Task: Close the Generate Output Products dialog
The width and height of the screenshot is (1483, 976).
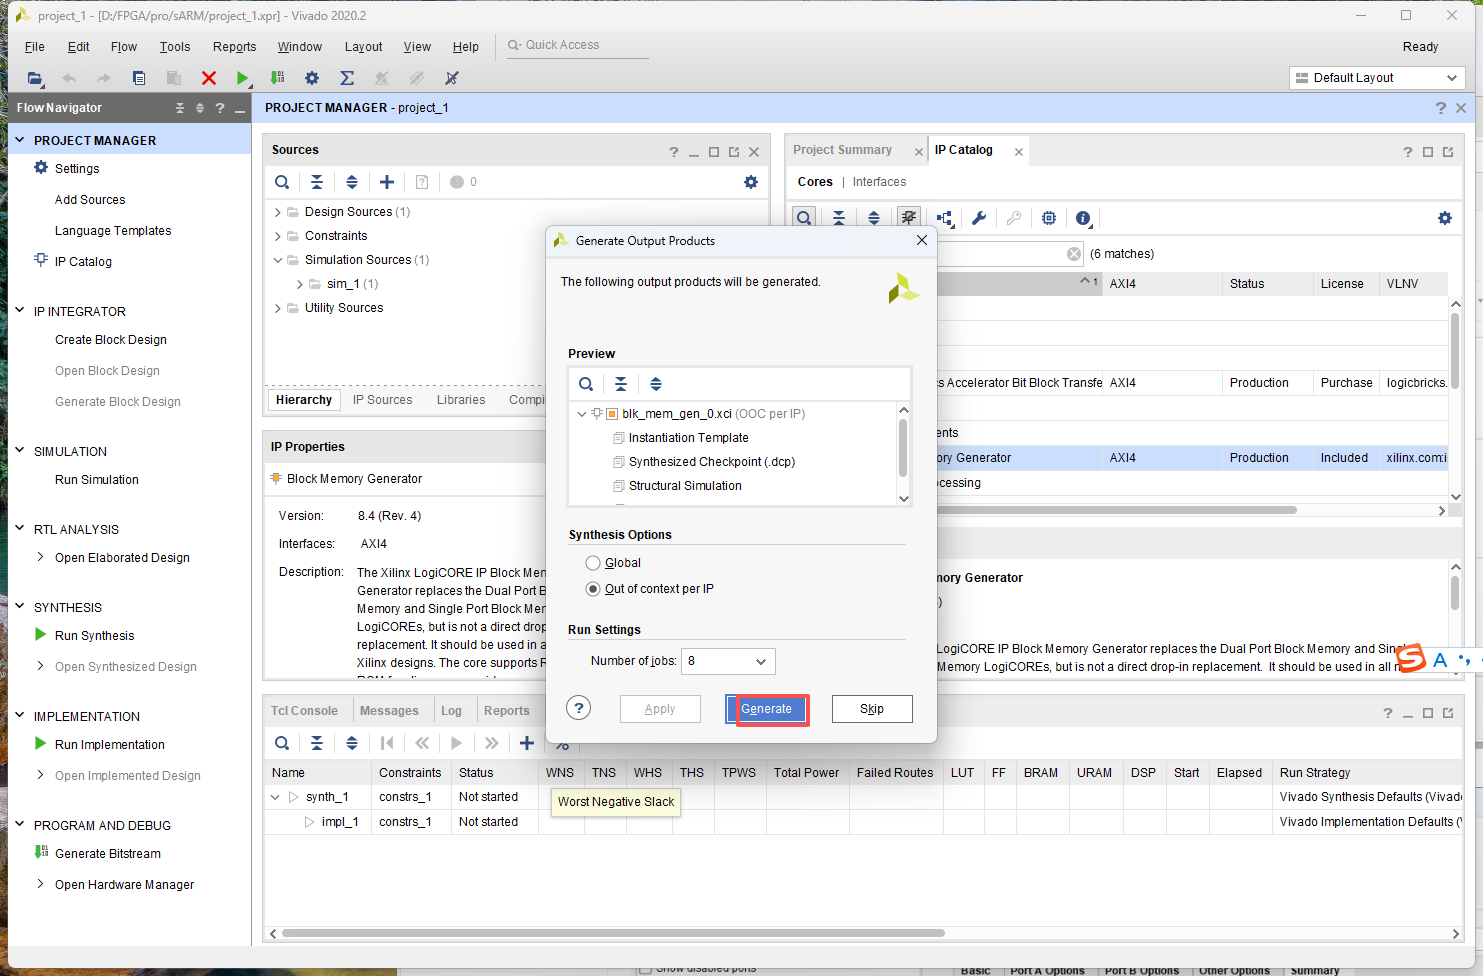Action: coord(922,240)
